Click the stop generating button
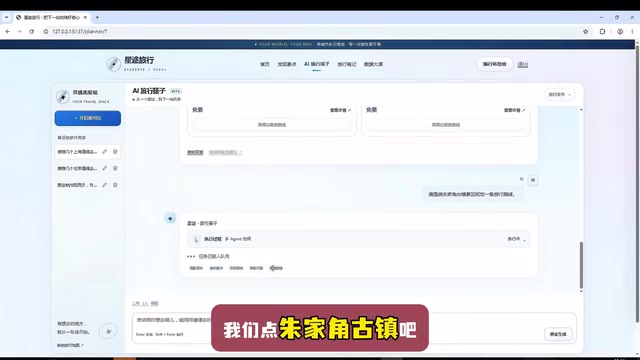Viewport: 640px width, 360px height. tap(558, 334)
